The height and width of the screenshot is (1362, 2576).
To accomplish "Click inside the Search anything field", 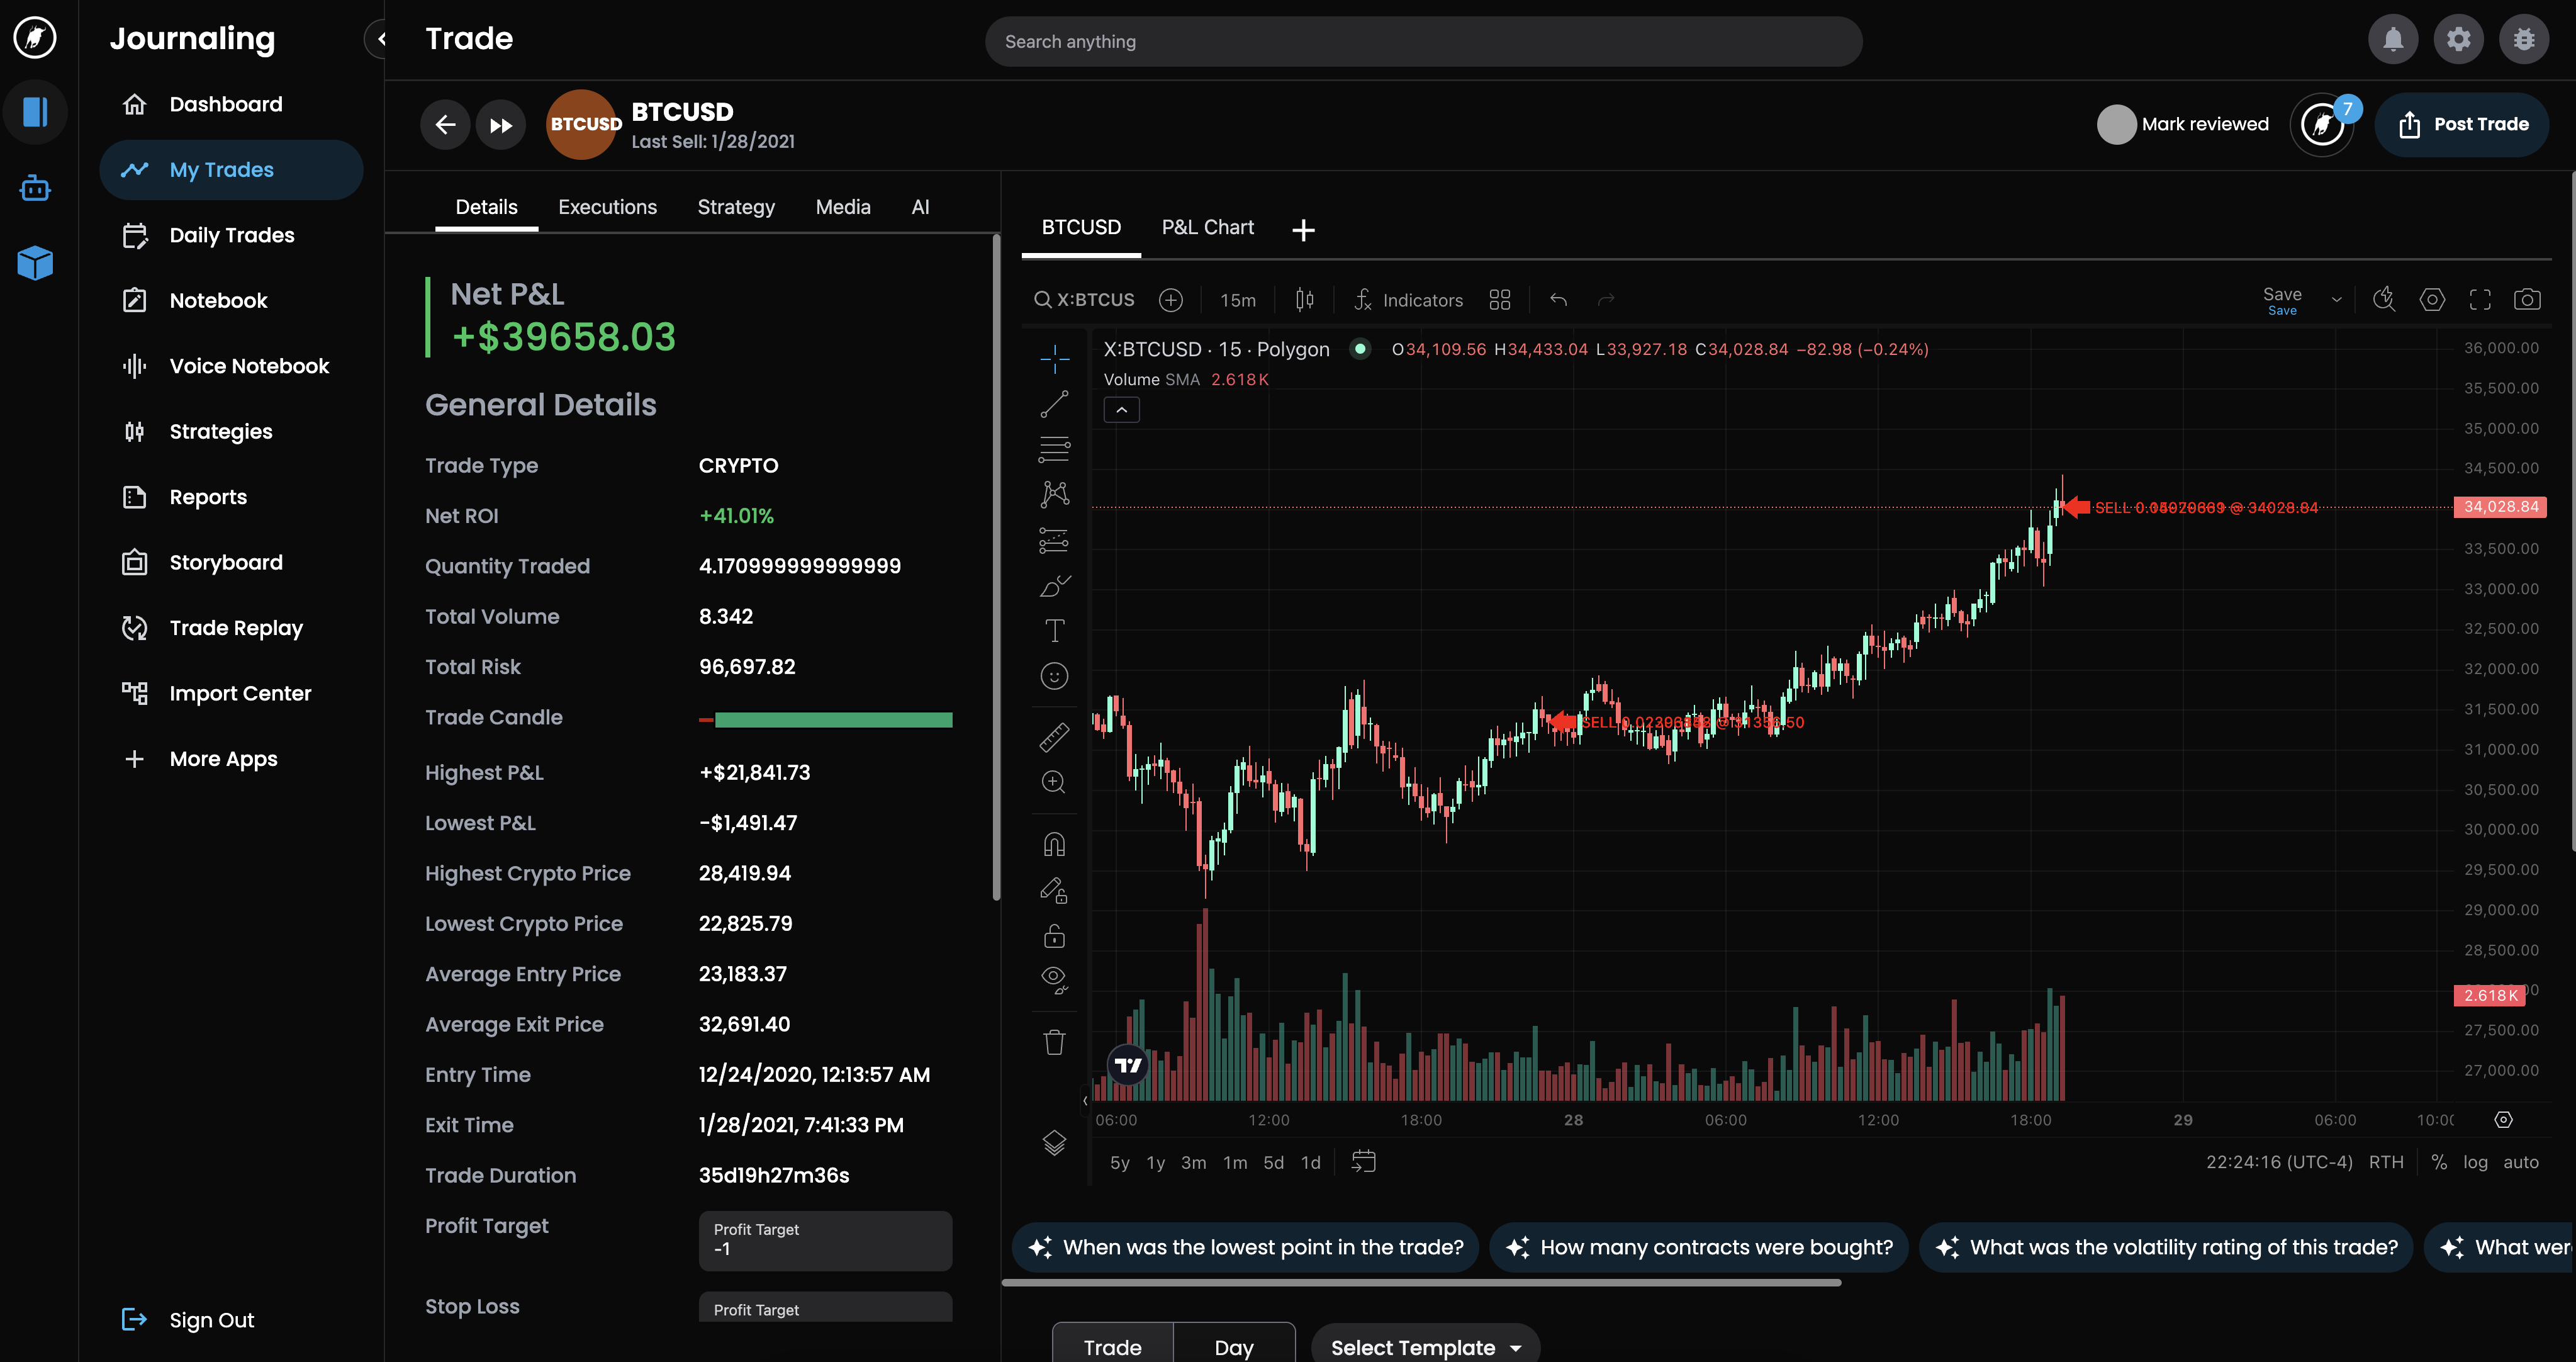I will 1420,41.
